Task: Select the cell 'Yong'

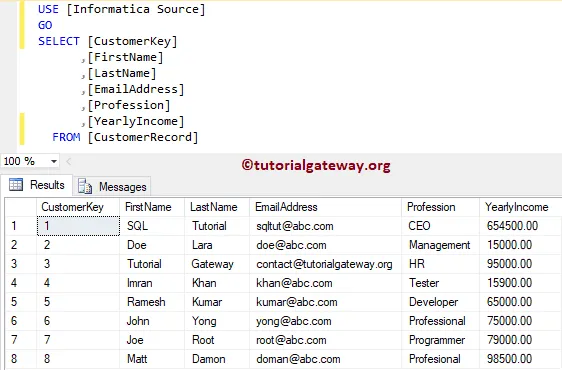Action: (217, 321)
